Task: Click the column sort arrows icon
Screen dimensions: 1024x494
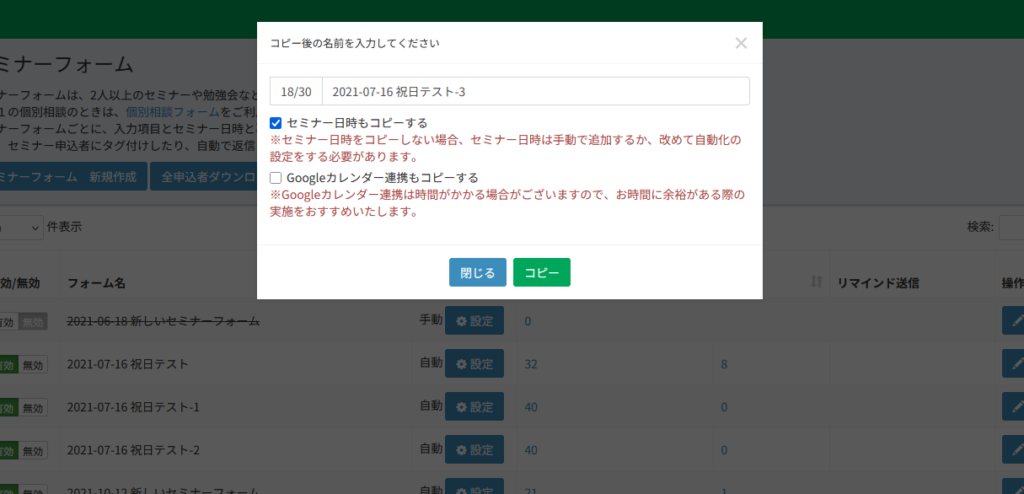Action: (817, 283)
